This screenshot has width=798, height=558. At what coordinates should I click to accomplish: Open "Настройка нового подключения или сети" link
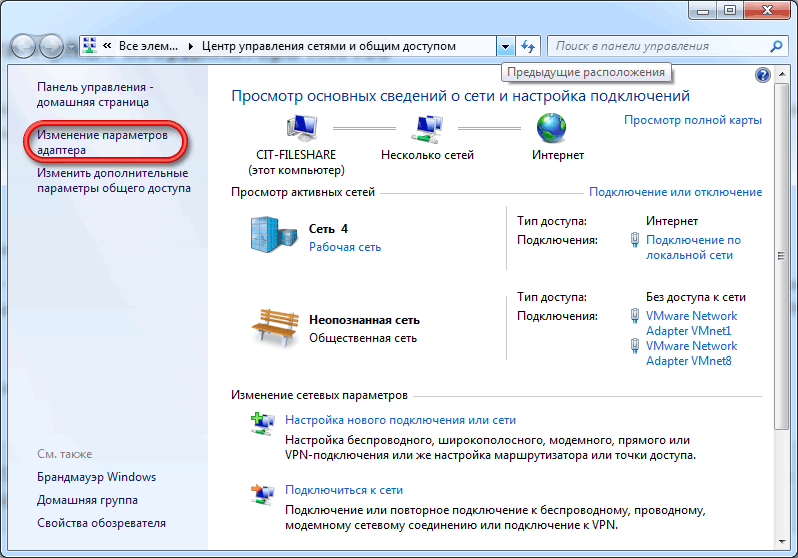pos(400,420)
